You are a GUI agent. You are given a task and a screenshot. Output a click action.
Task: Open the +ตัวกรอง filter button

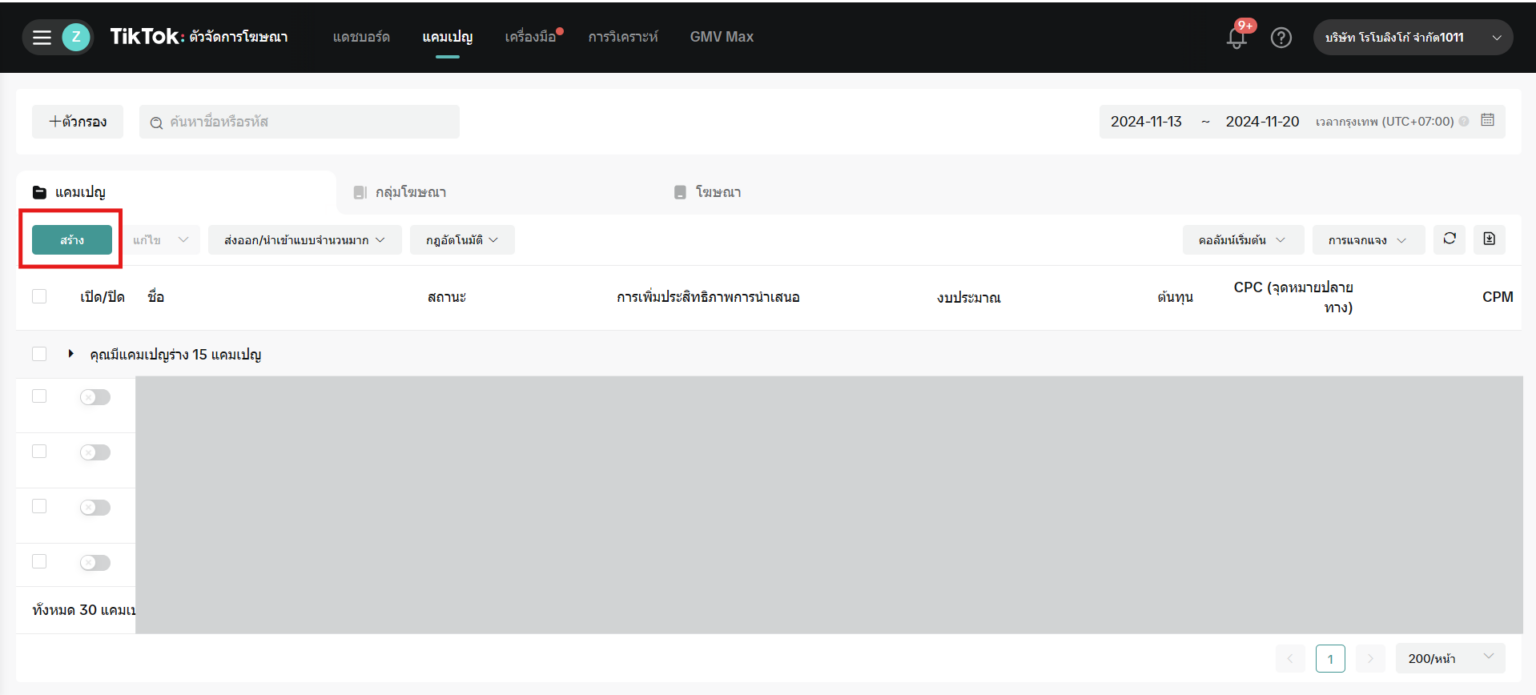(x=77, y=121)
